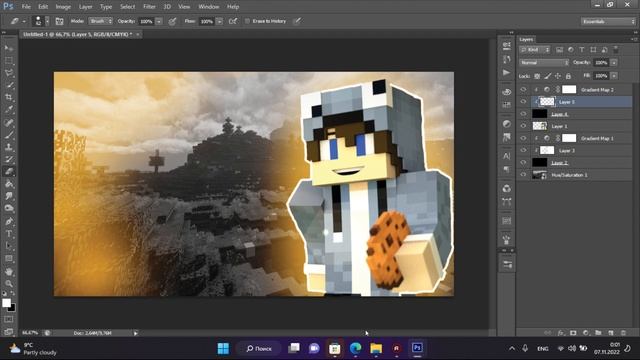Open the taskbar search box (Поиск)
This screenshot has height=360, width=640.
[x=259, y=349]
